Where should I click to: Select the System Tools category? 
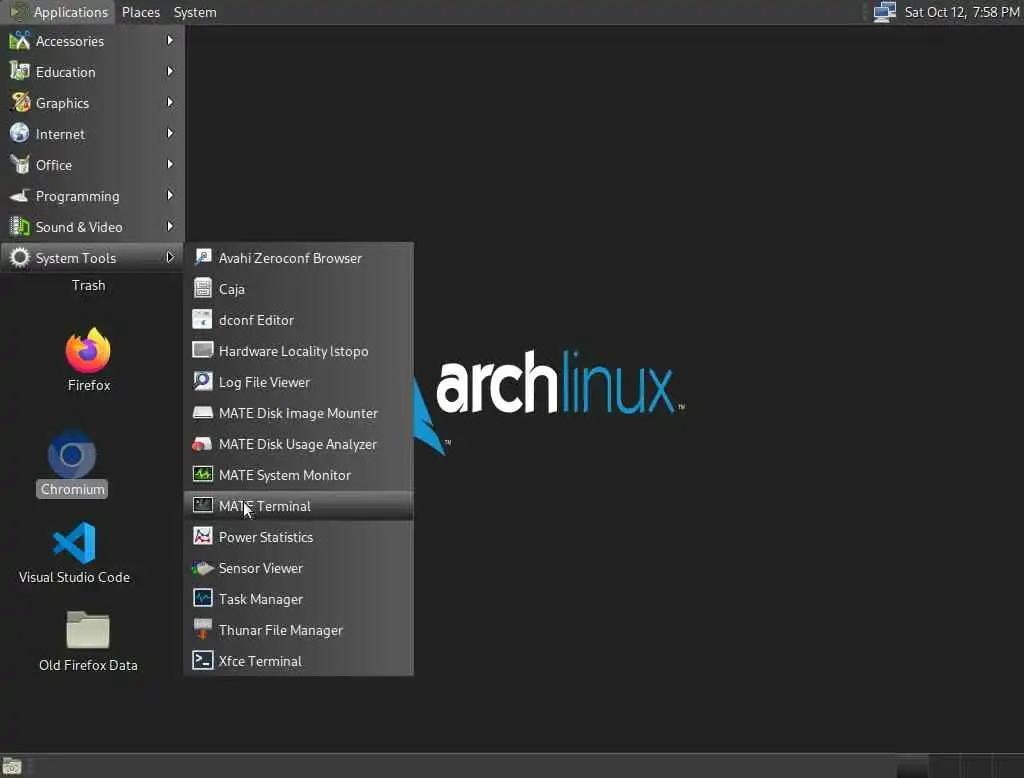point(92,258)
